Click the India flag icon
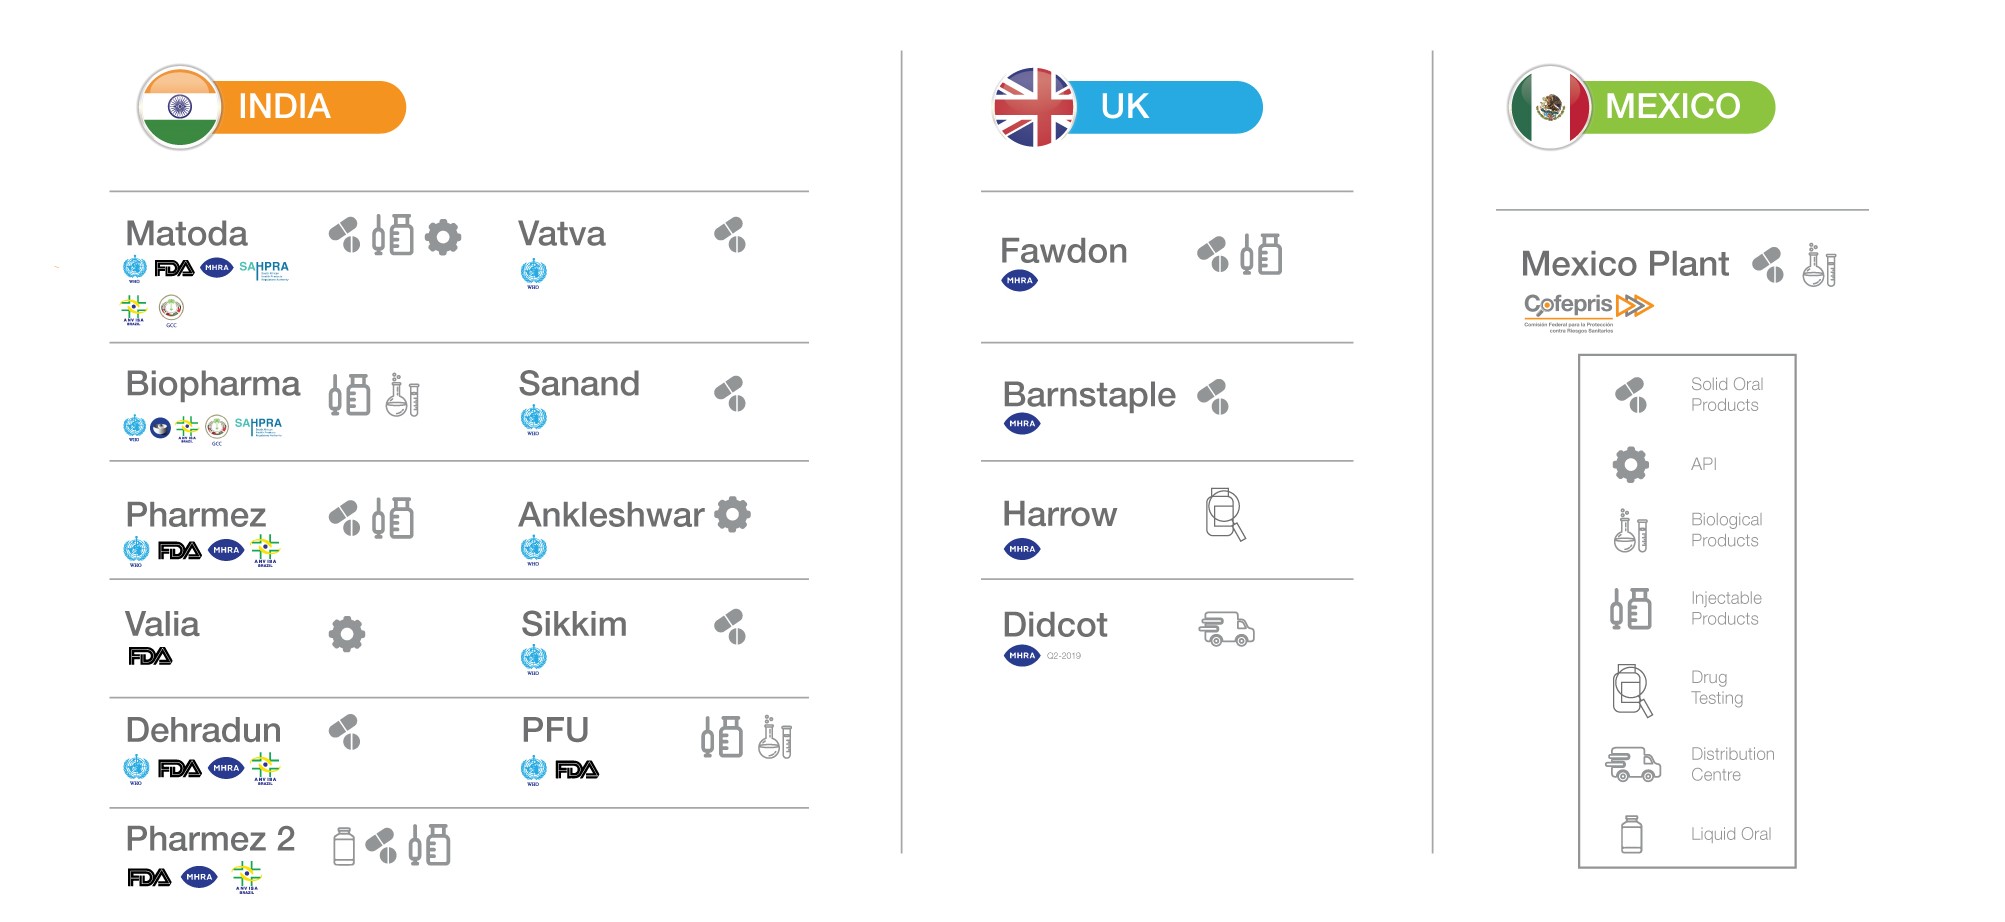The image size is (2005, 922). 179,107
